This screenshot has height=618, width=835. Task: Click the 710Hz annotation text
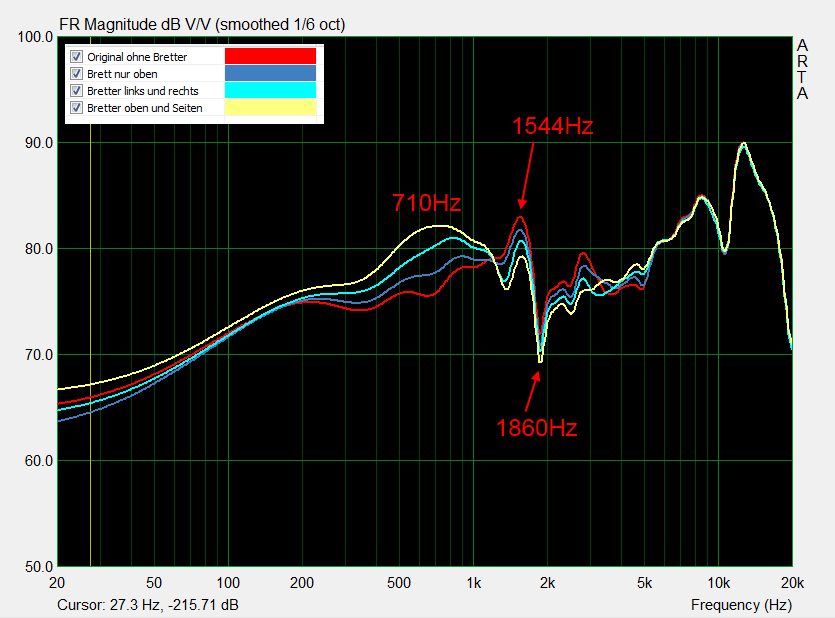point(426,203)
